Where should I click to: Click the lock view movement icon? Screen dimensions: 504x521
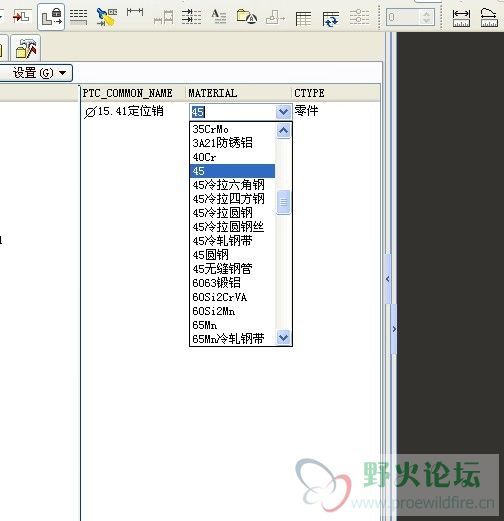tap(51, 17)
